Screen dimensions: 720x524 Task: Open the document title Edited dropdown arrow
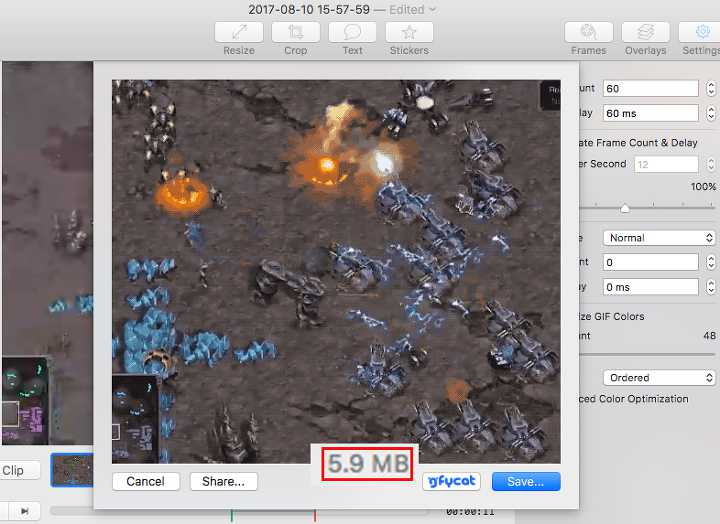click(x=433, y=10)
